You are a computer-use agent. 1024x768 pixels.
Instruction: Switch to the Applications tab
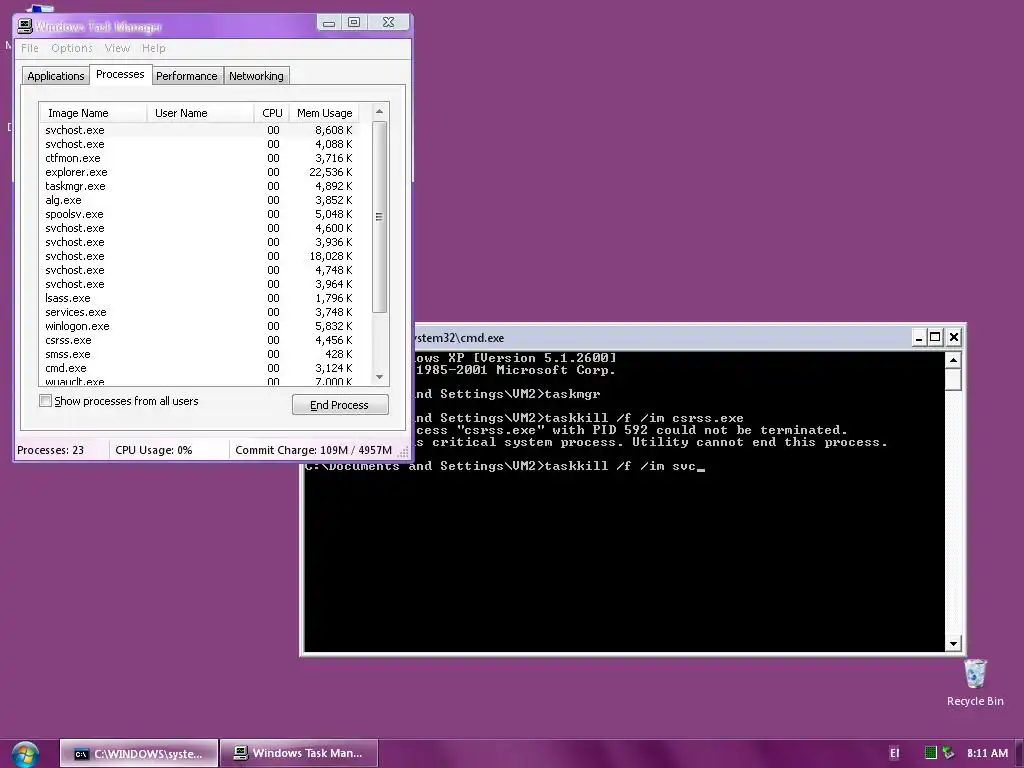pos(56,76)
